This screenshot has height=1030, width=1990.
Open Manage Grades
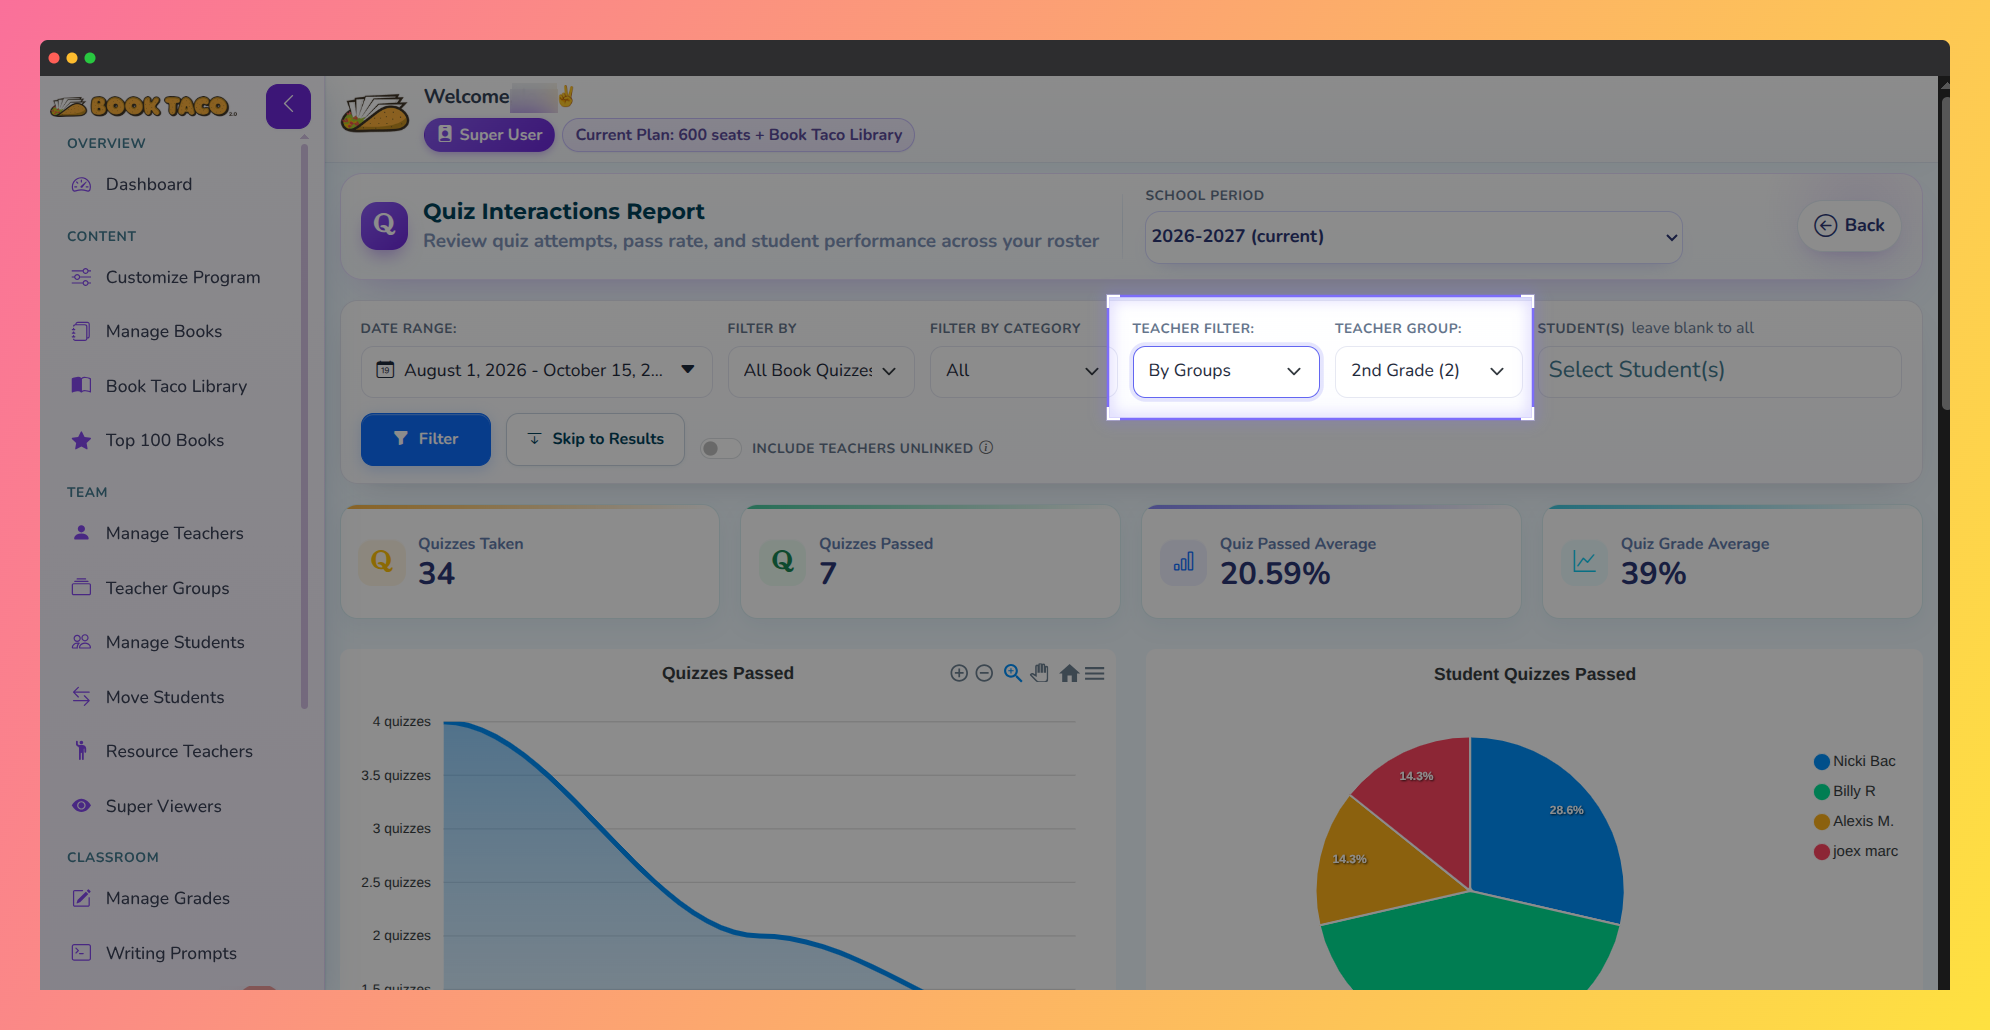pyautogui.click(x=167, y=898)
